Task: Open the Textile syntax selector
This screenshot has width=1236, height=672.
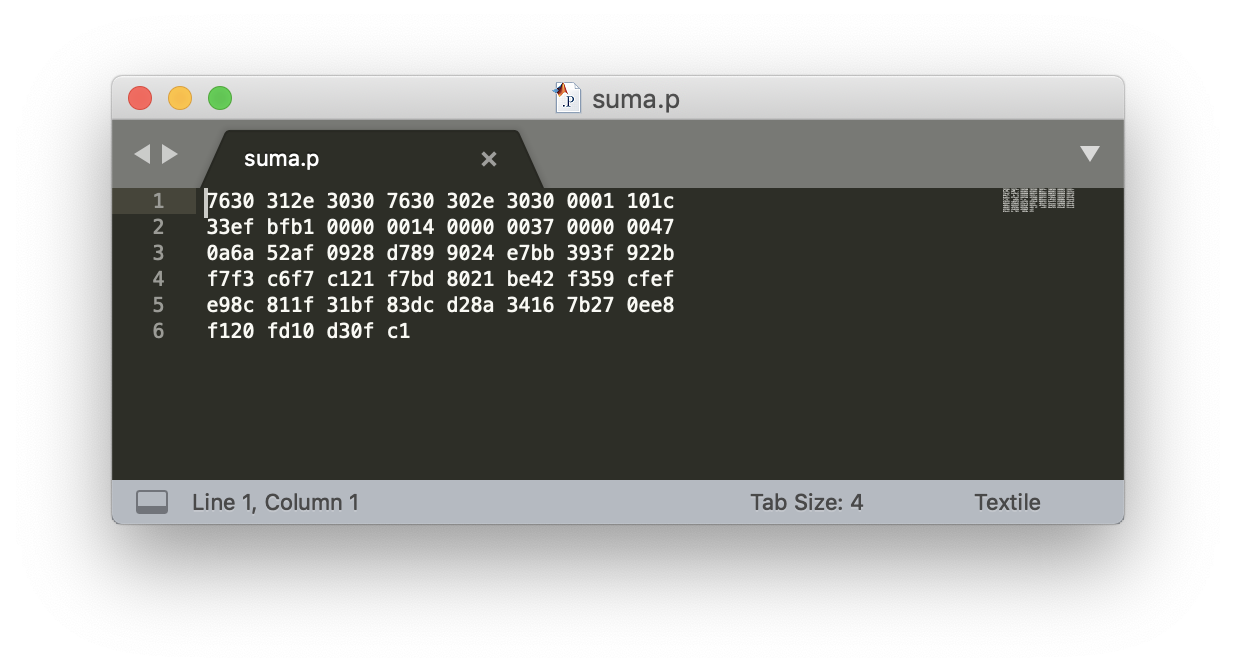Action: tap(1007, 502)
